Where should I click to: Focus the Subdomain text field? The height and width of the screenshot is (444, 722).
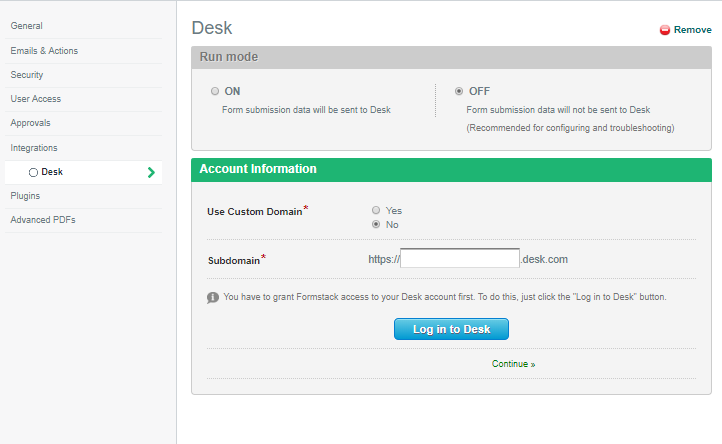[460, 259]
